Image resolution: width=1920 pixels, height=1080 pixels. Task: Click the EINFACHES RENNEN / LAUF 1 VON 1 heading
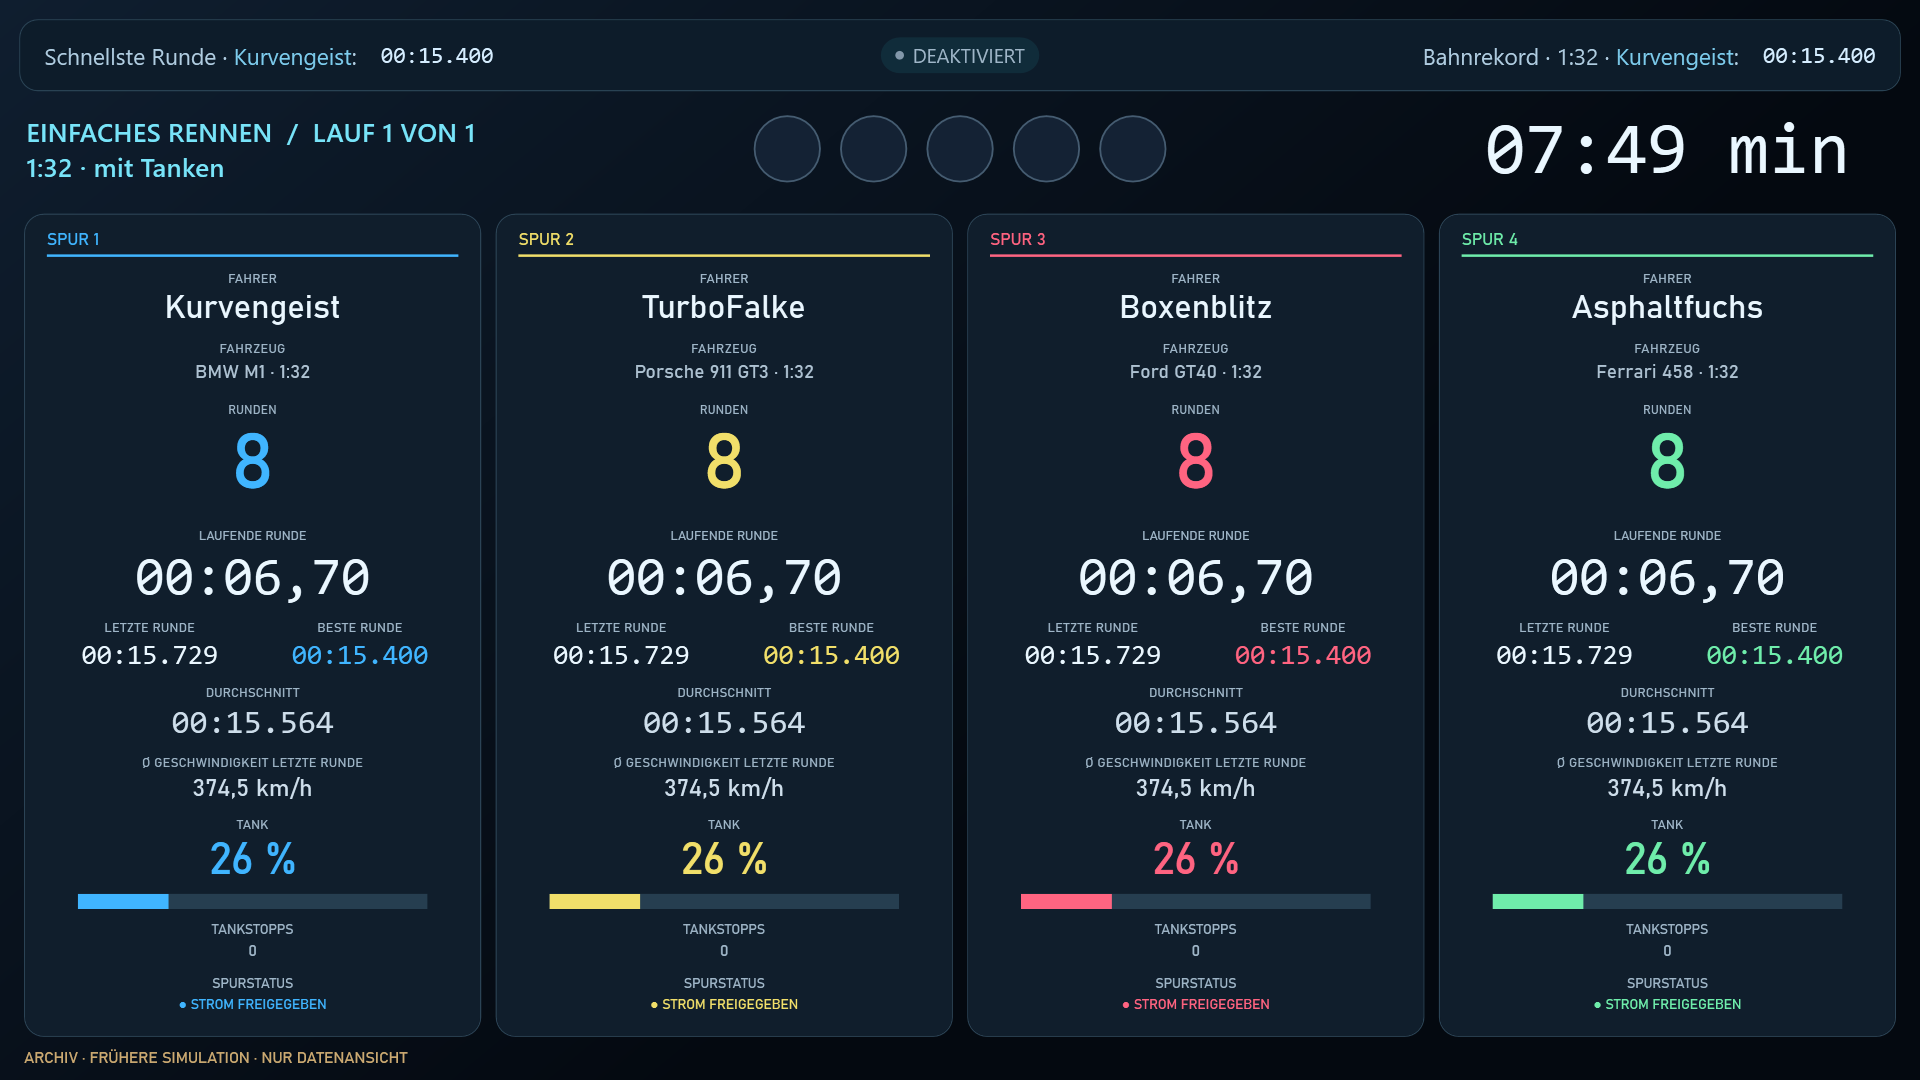(251, 133)
